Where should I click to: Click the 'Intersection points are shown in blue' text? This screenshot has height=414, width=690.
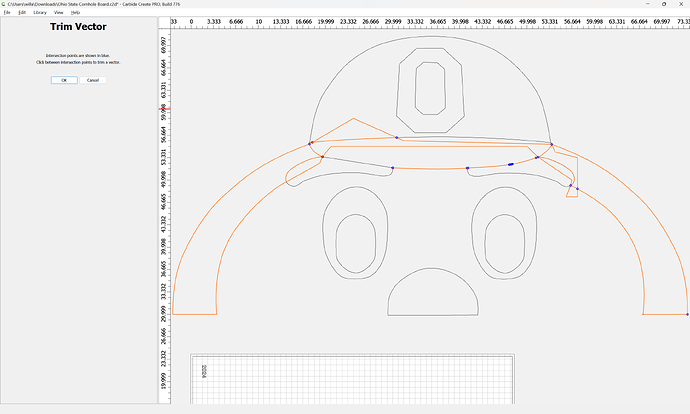tap(78, 56)
